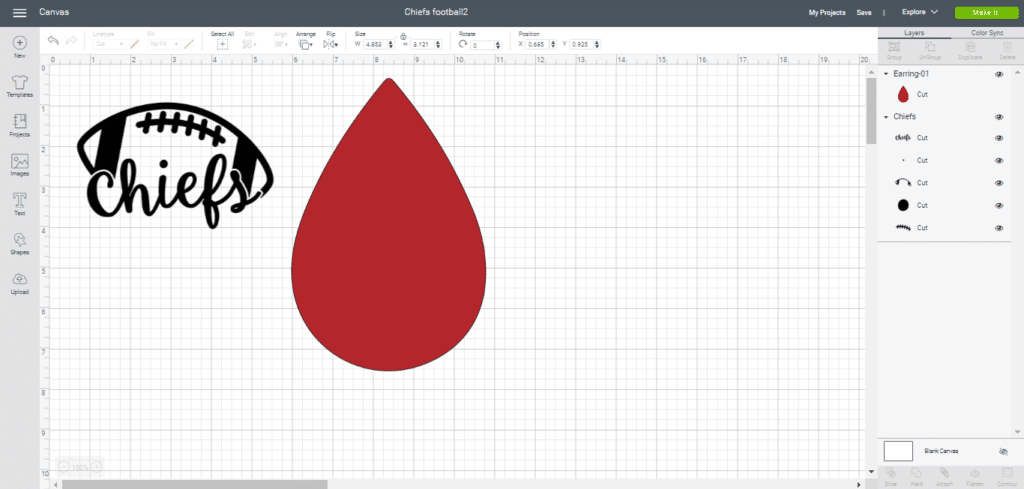
Task: Click the New project icon
Action: [x=19, y=44]
